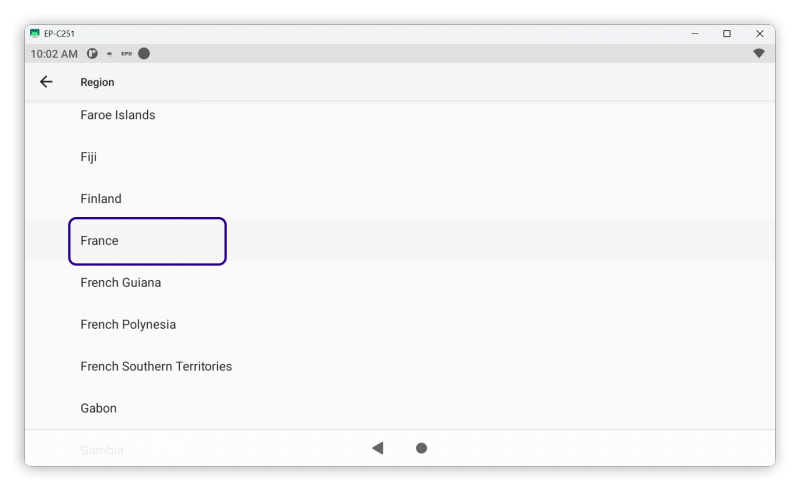Minimize the EP-C251 window
Viewport: 800px width, 491px height.
pyautogui.click(x=694, y=33)
